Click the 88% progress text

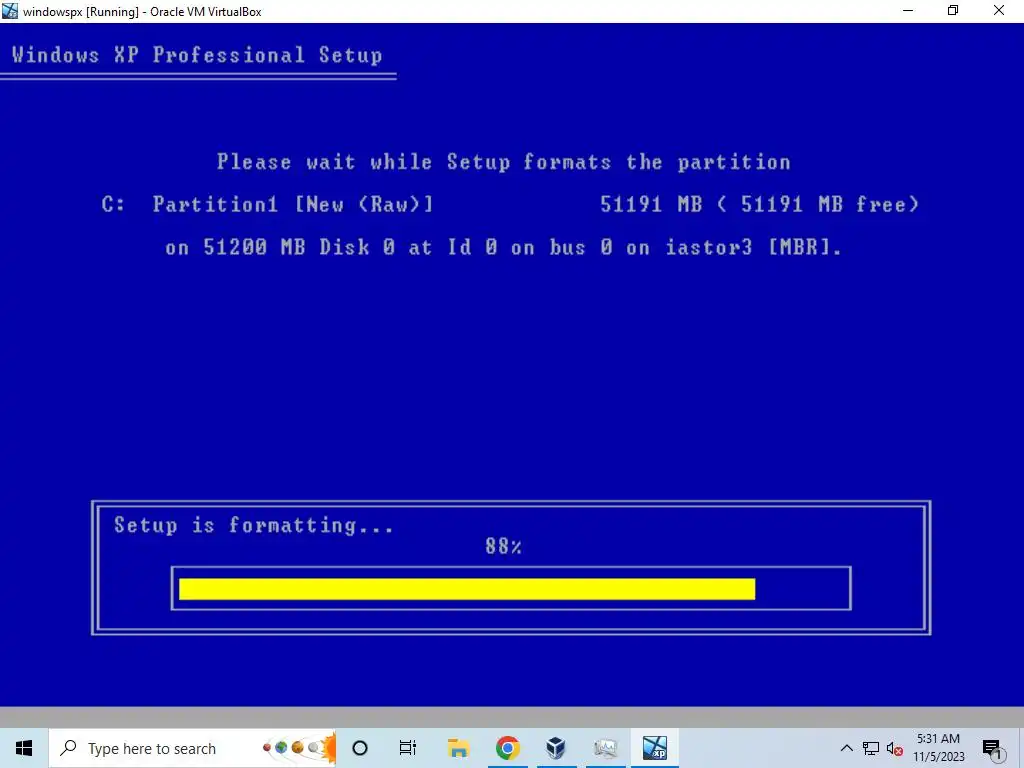[503, 547]
